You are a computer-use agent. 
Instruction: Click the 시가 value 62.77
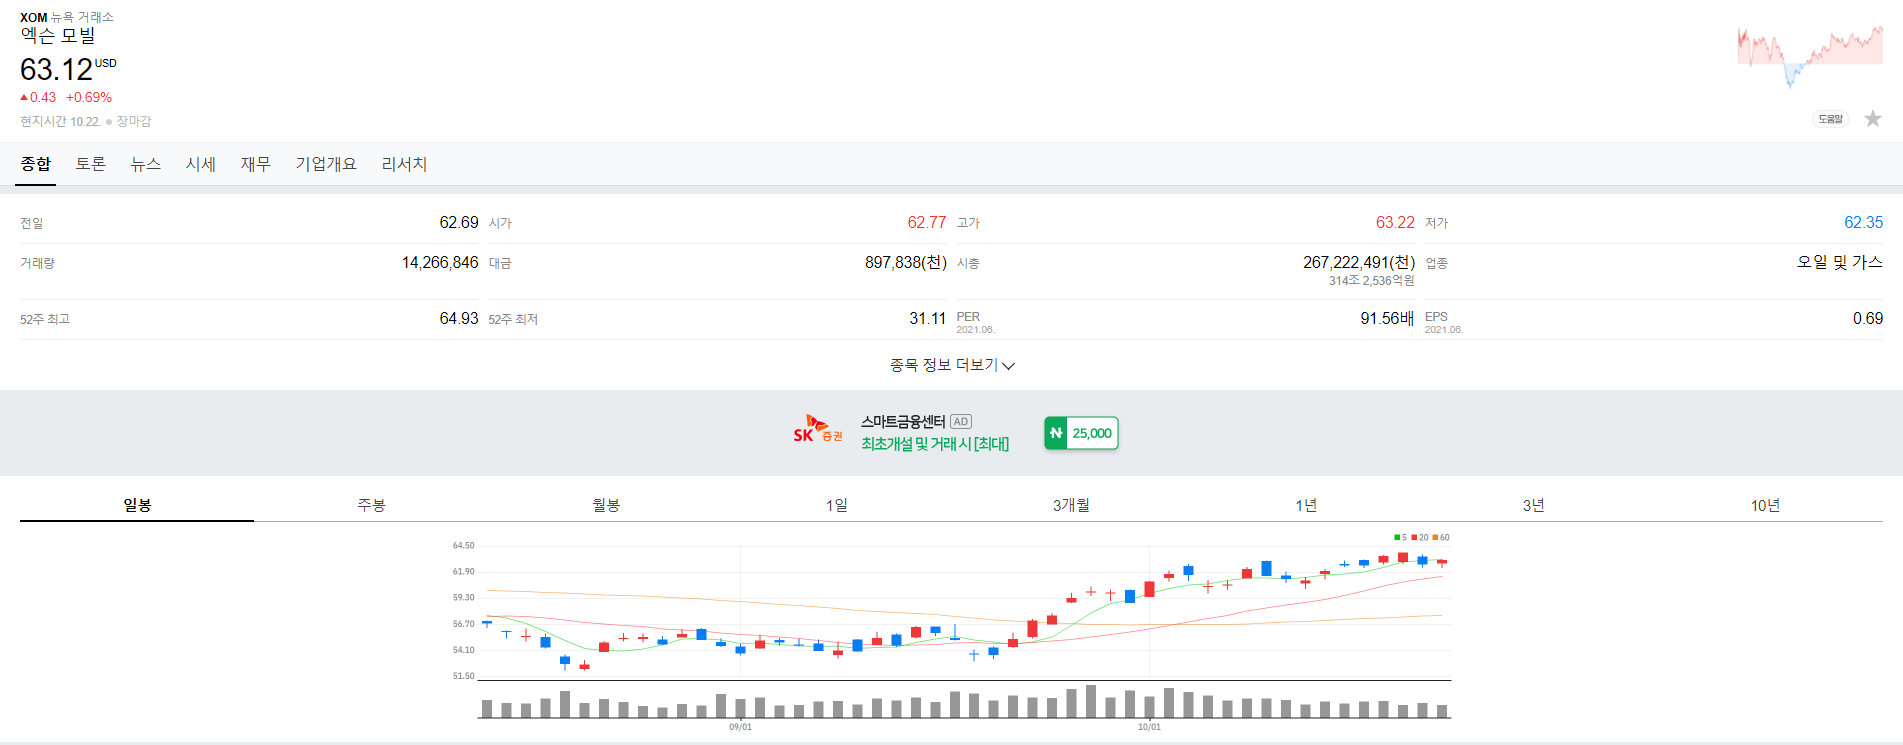click(927, 222)
